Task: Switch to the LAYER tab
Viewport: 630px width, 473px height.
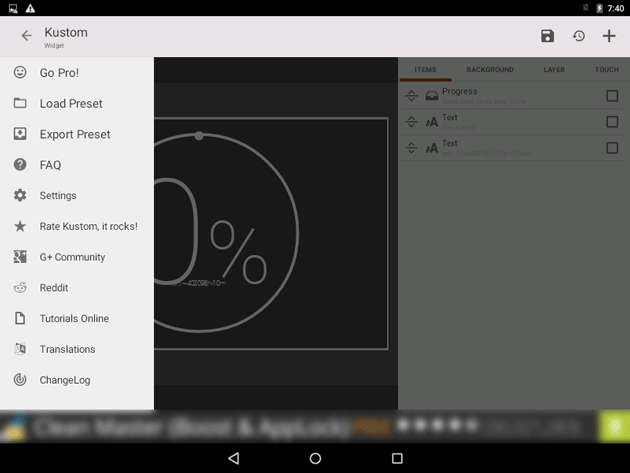Action: 554,70
